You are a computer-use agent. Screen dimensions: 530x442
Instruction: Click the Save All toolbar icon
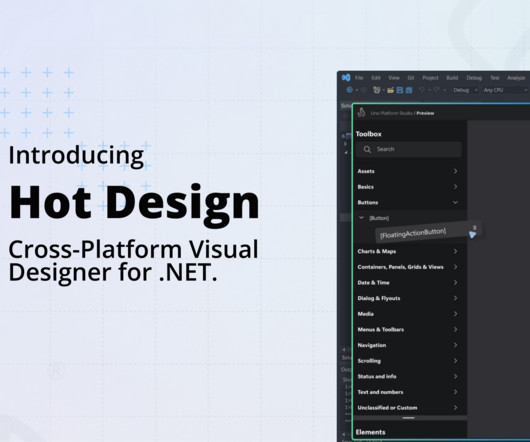click(x=409, y=90)
